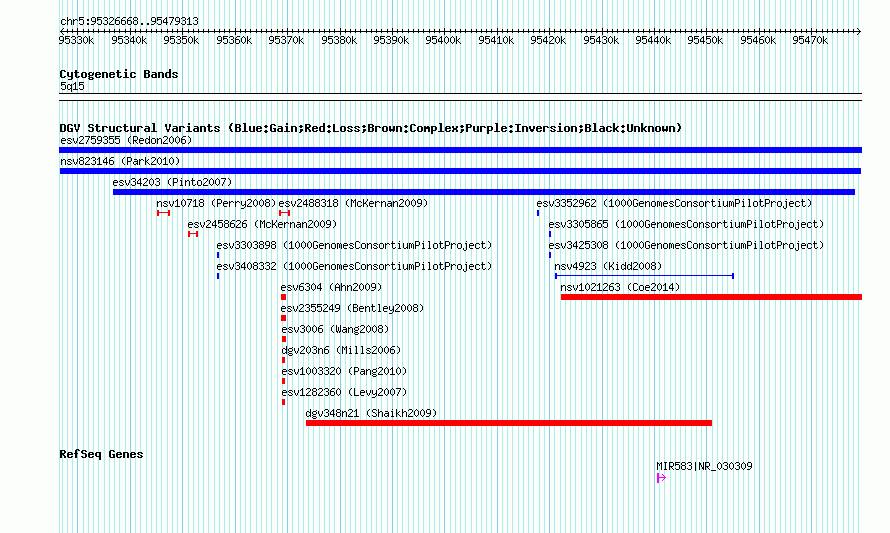Open the nsv1021263 (Coe2014) label
Viewport: 890px width, 533px height.
620,287
